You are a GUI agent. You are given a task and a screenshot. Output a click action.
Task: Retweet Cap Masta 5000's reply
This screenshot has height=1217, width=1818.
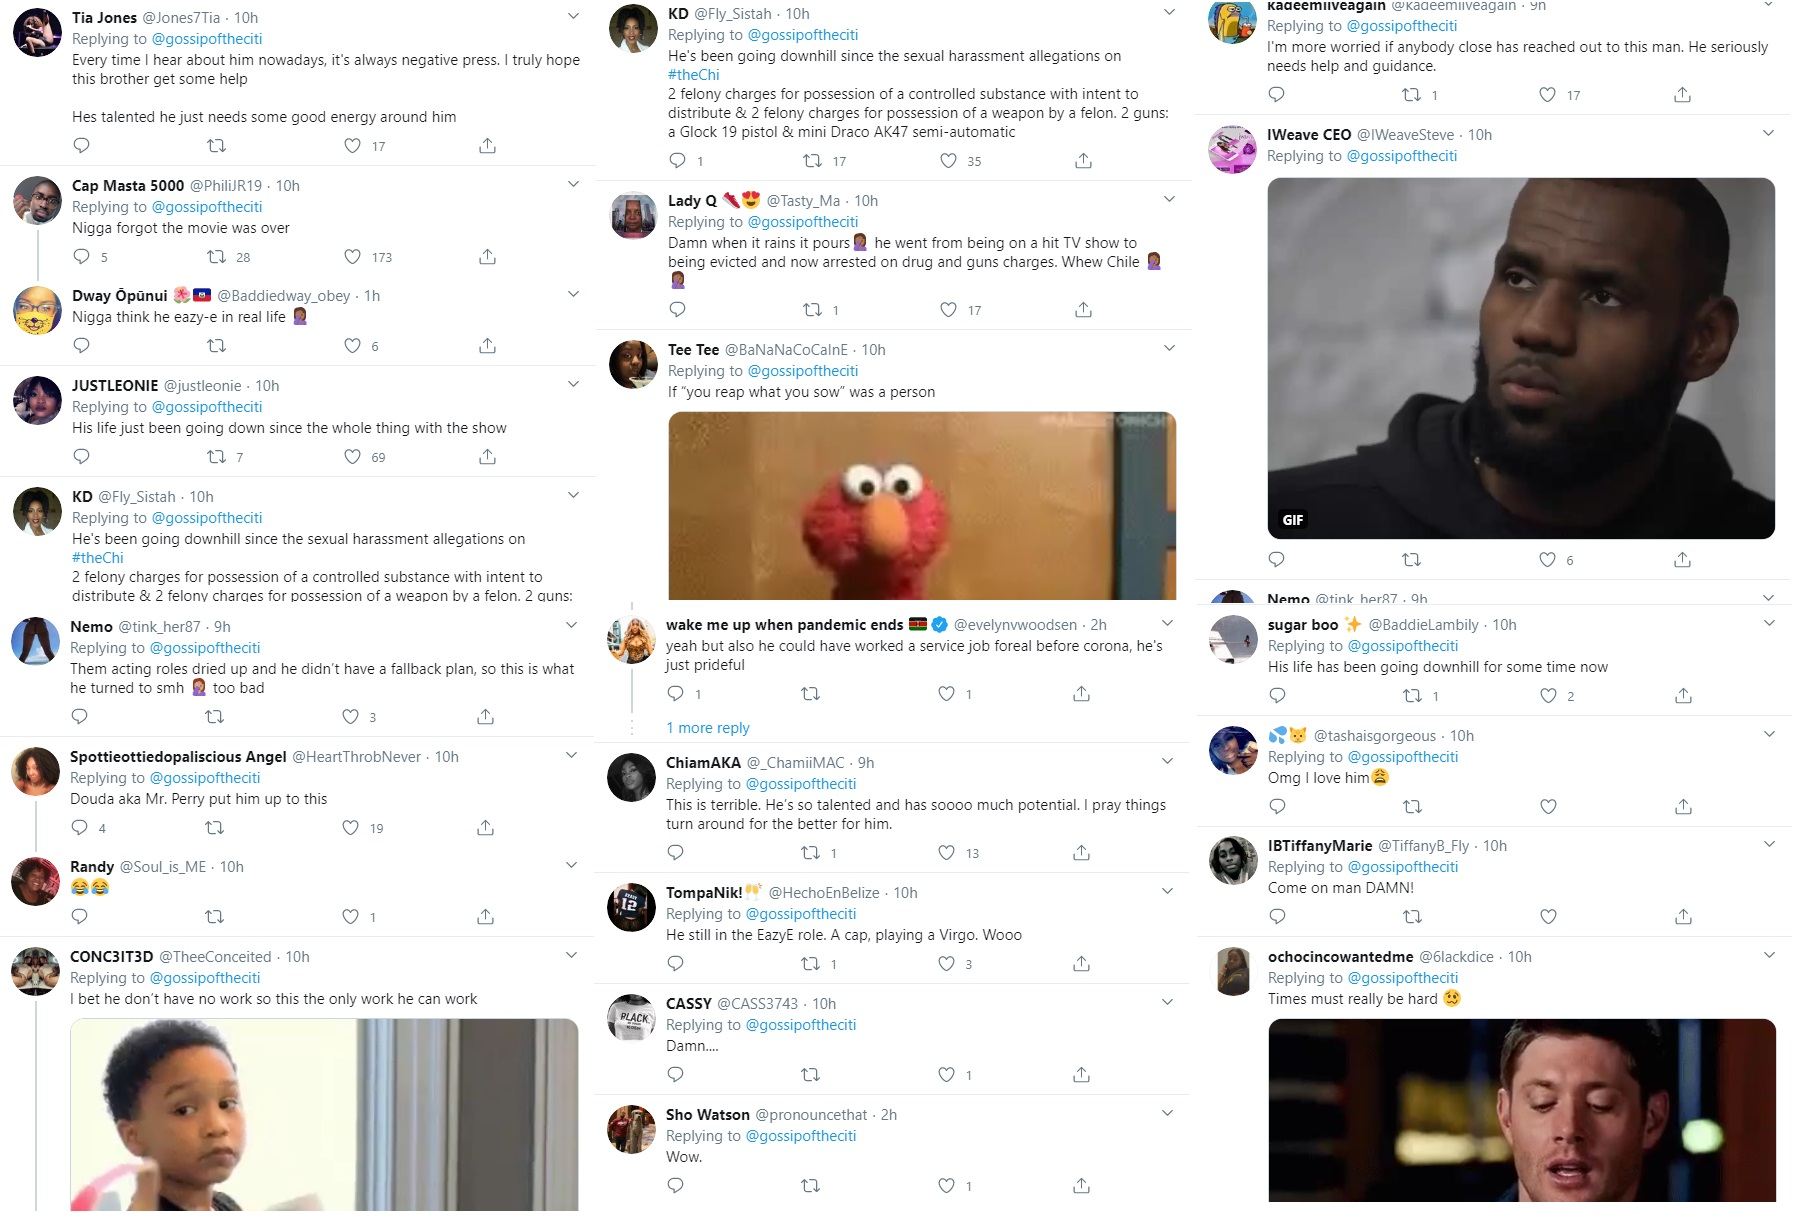click(x=216, y=257)
